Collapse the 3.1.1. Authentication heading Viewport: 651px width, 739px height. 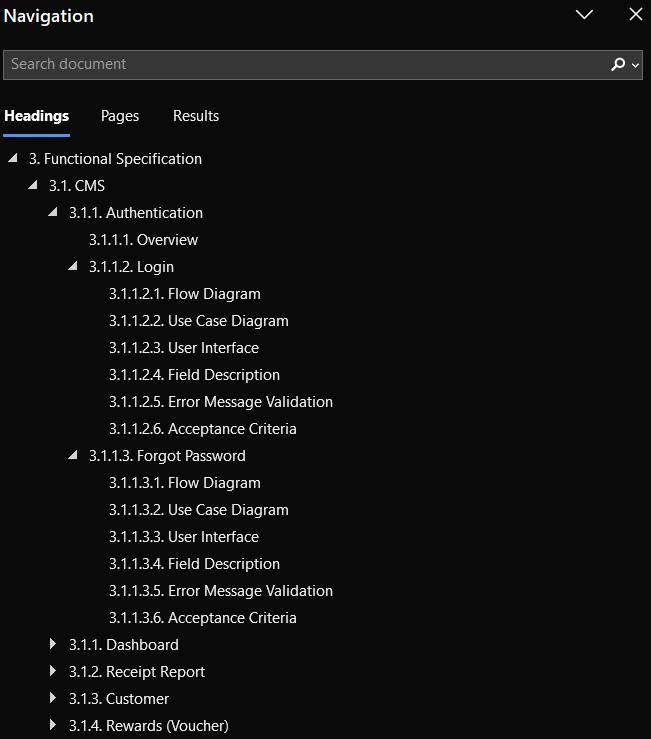[x=53, y=212]
